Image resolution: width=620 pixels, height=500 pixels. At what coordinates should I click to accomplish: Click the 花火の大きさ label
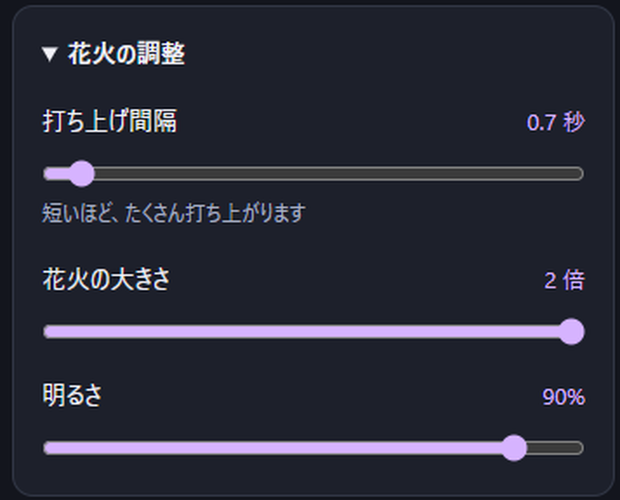pyautogui.click(x=106, y=279)
